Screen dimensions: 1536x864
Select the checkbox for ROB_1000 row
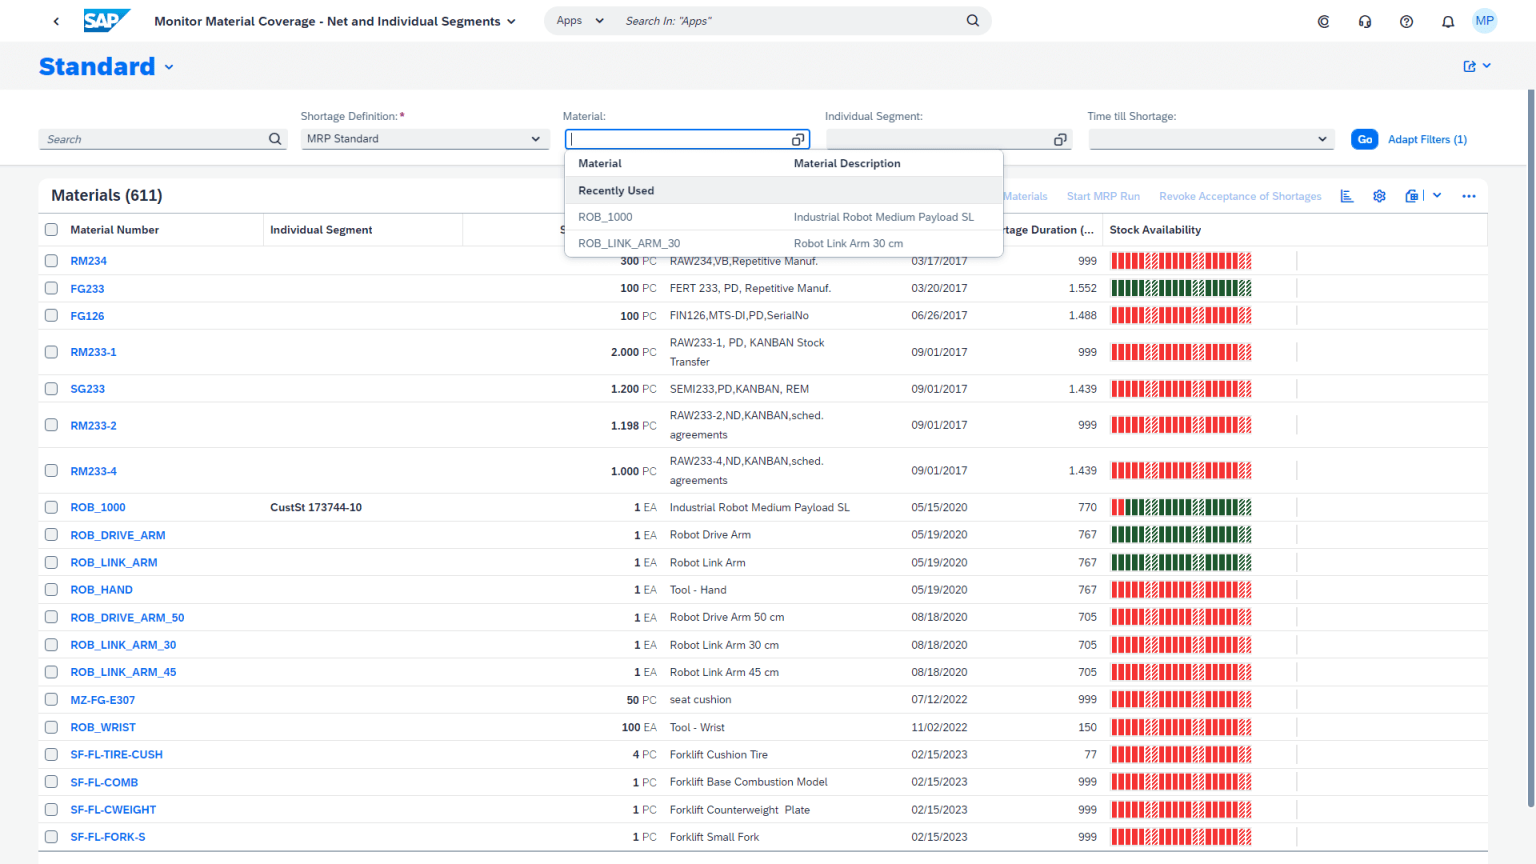pos(51,507)
